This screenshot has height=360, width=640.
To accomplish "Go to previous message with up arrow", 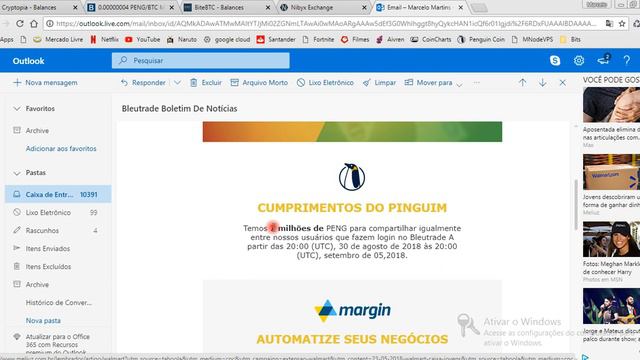I will click(x=522, y=82).
